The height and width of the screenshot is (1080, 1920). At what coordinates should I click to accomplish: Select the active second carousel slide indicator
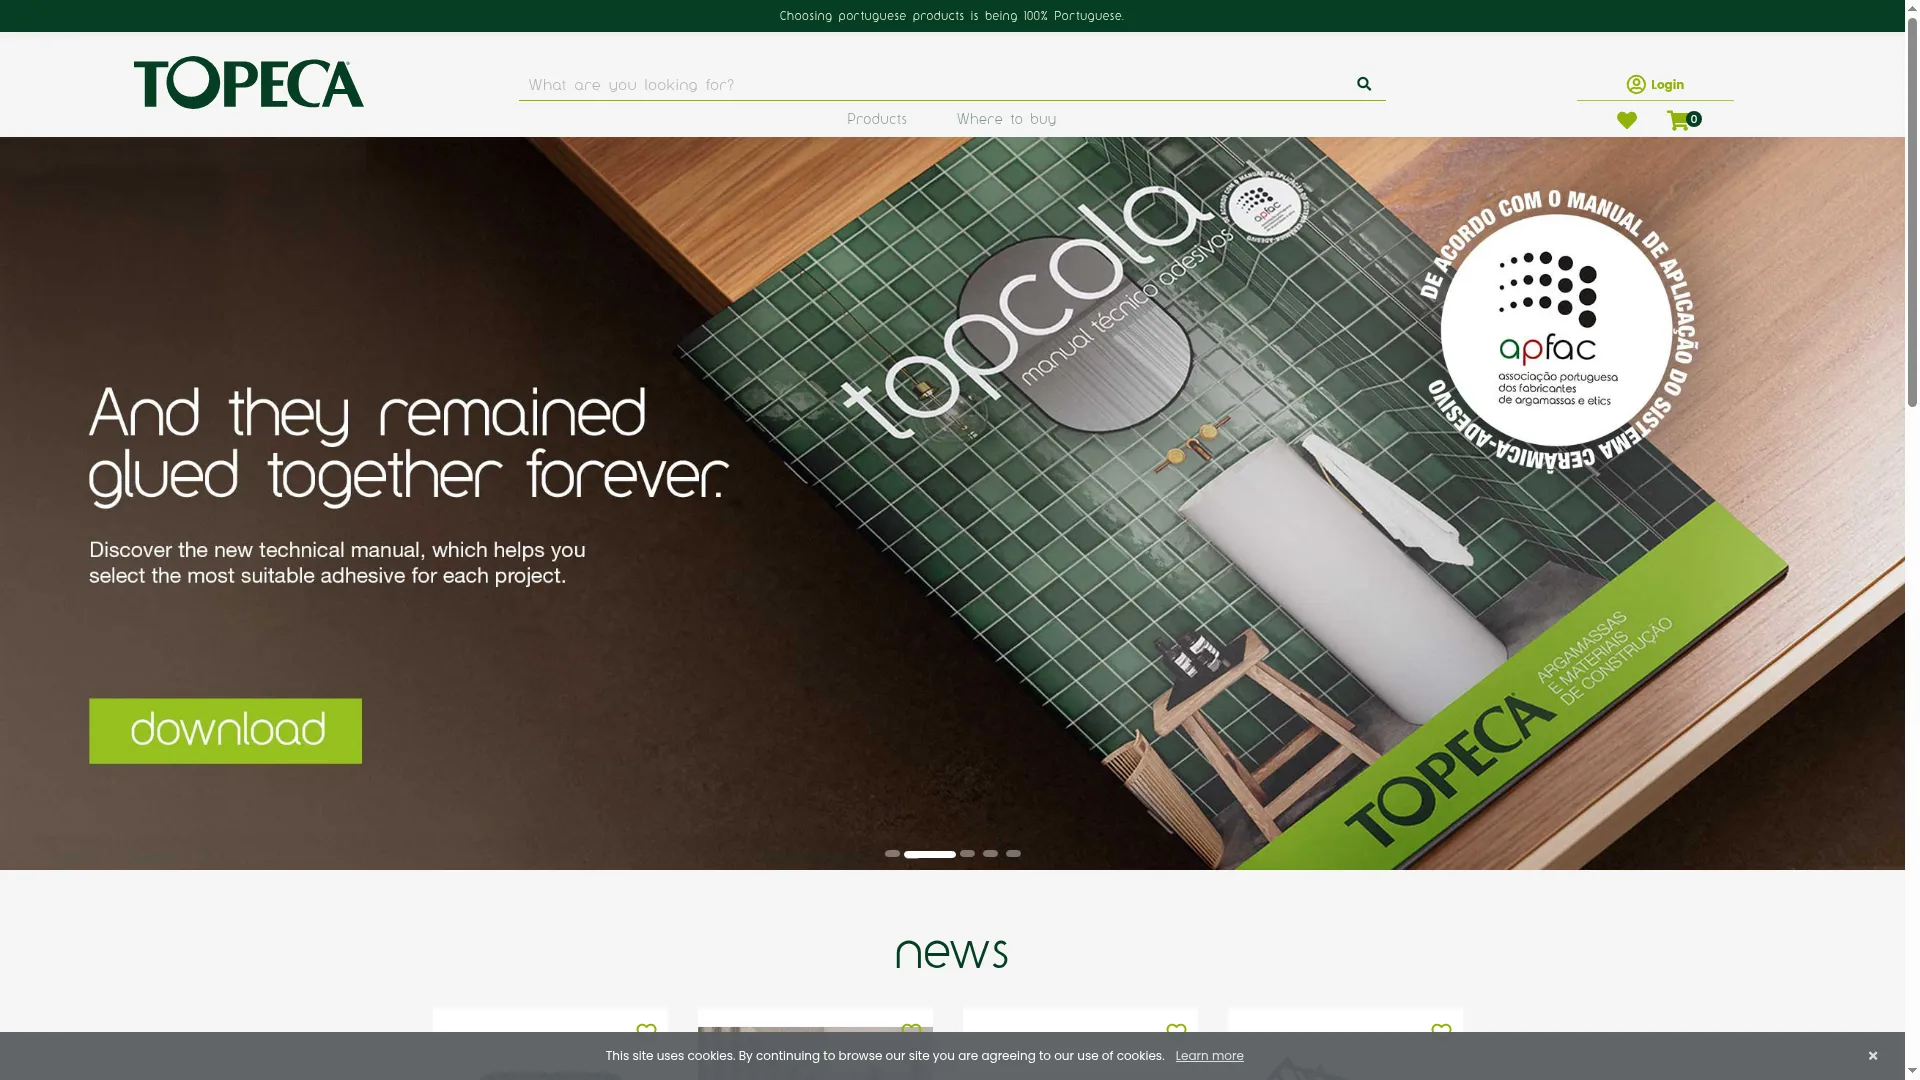(x=930, y=854)
